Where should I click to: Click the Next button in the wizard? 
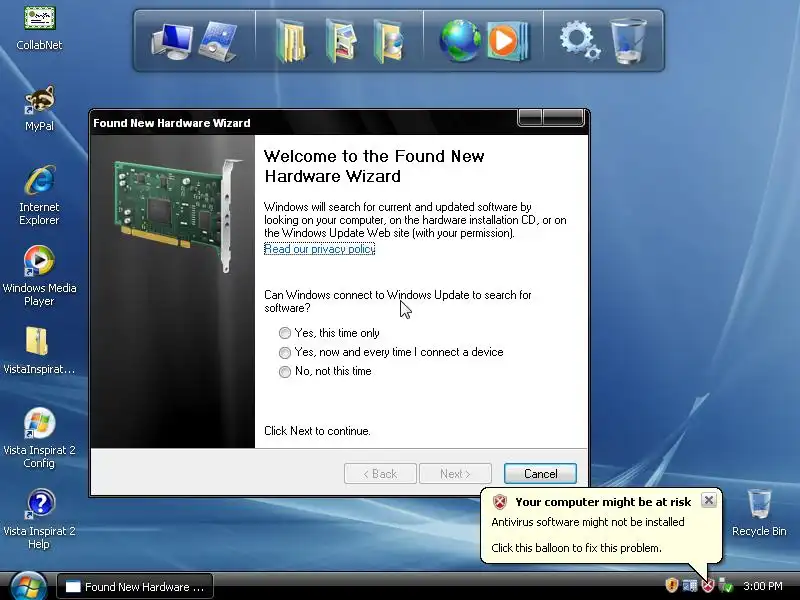(455, 473)
